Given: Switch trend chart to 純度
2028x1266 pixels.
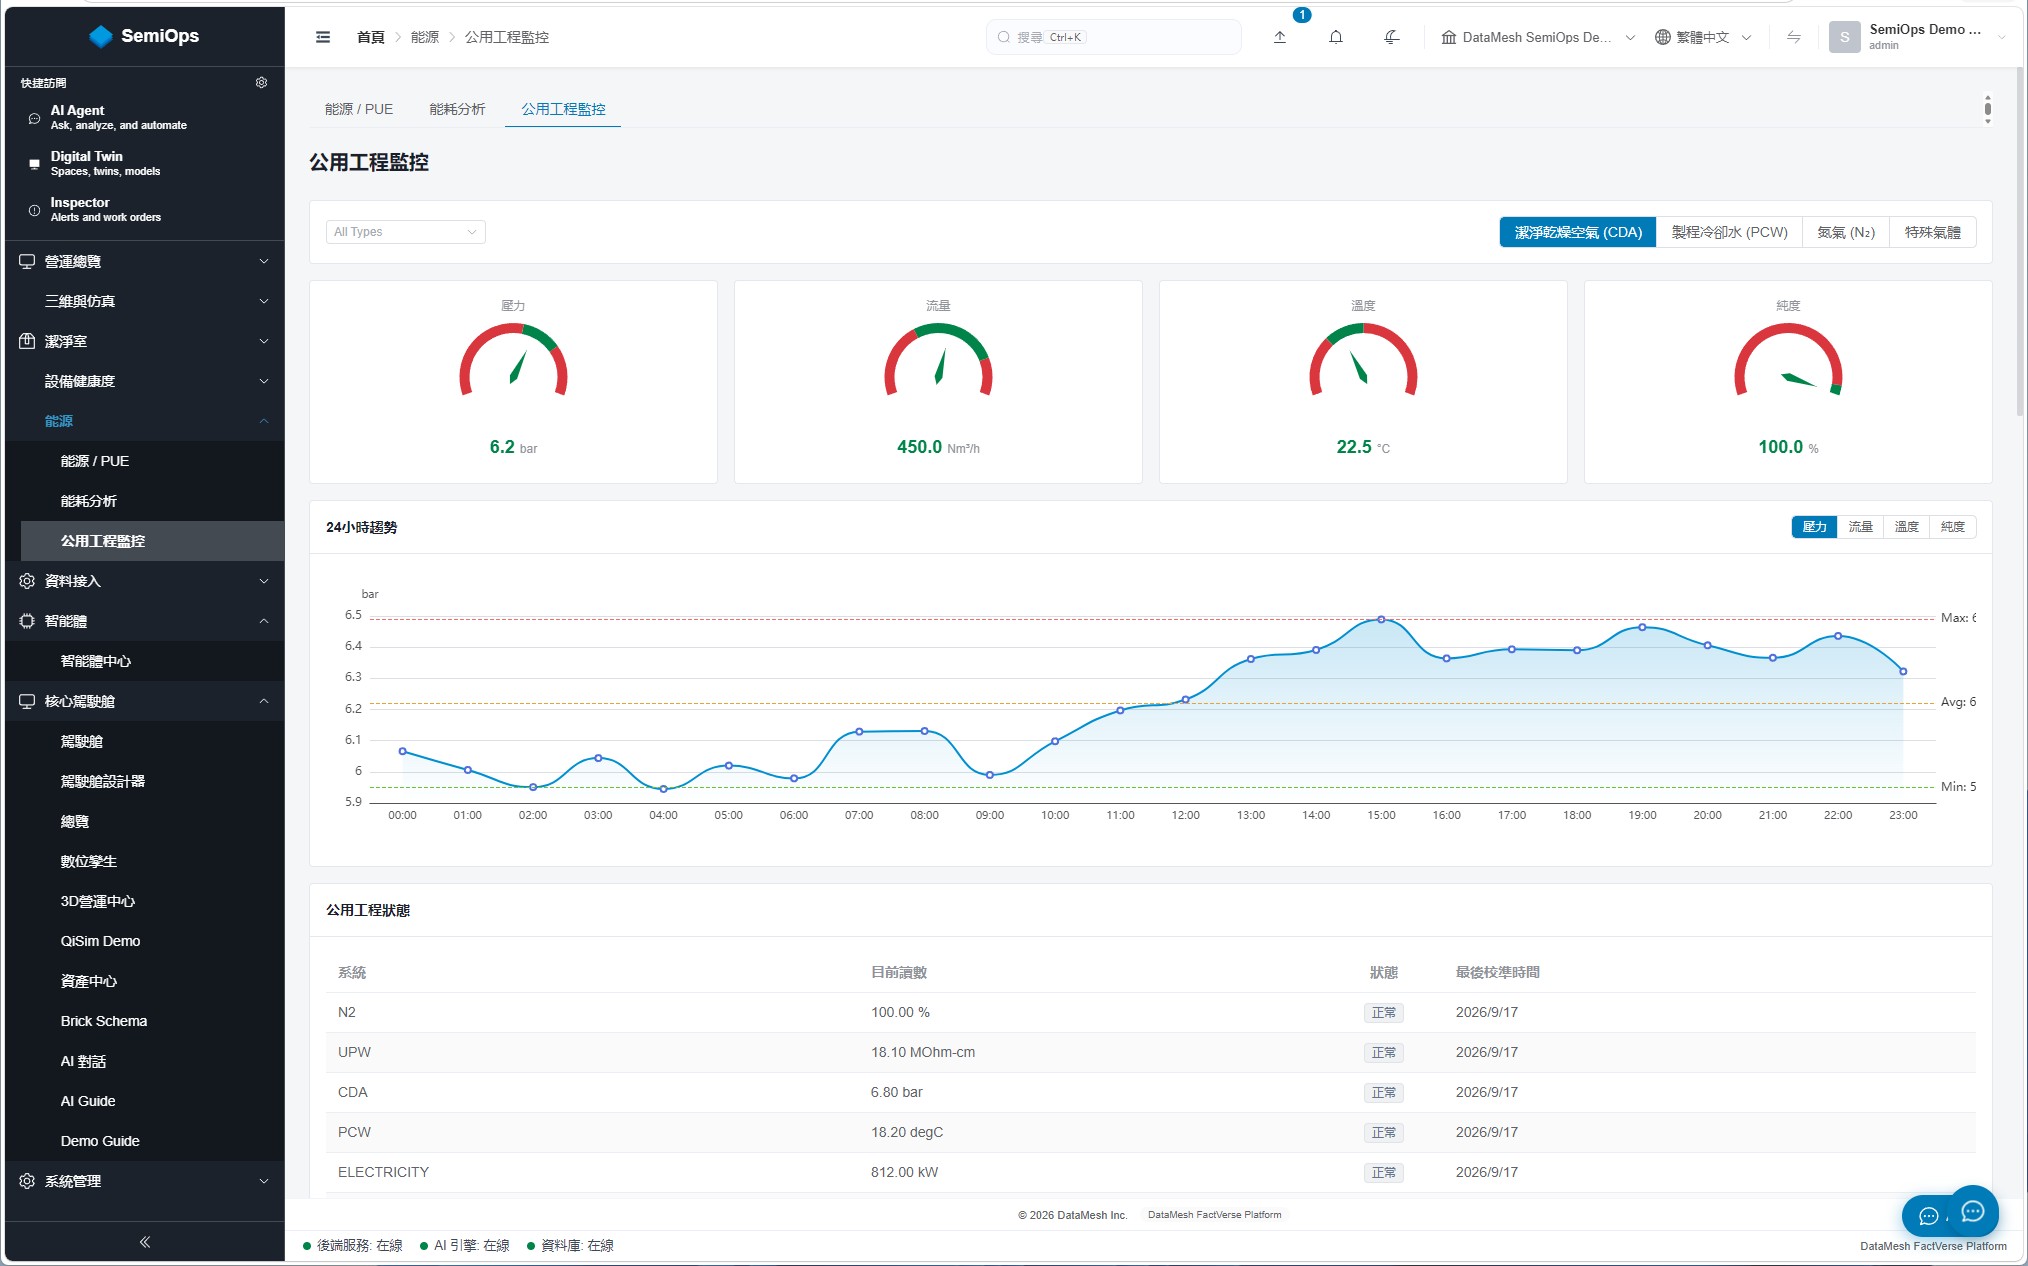Looking at the screenshot, I should (x=1952, y=527).
